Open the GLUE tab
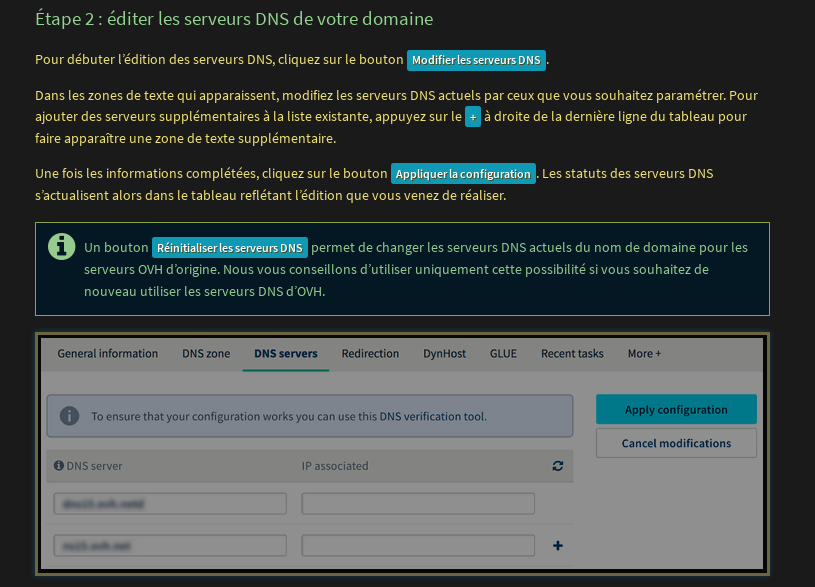 pyautogui.click(x=503, y=354)
